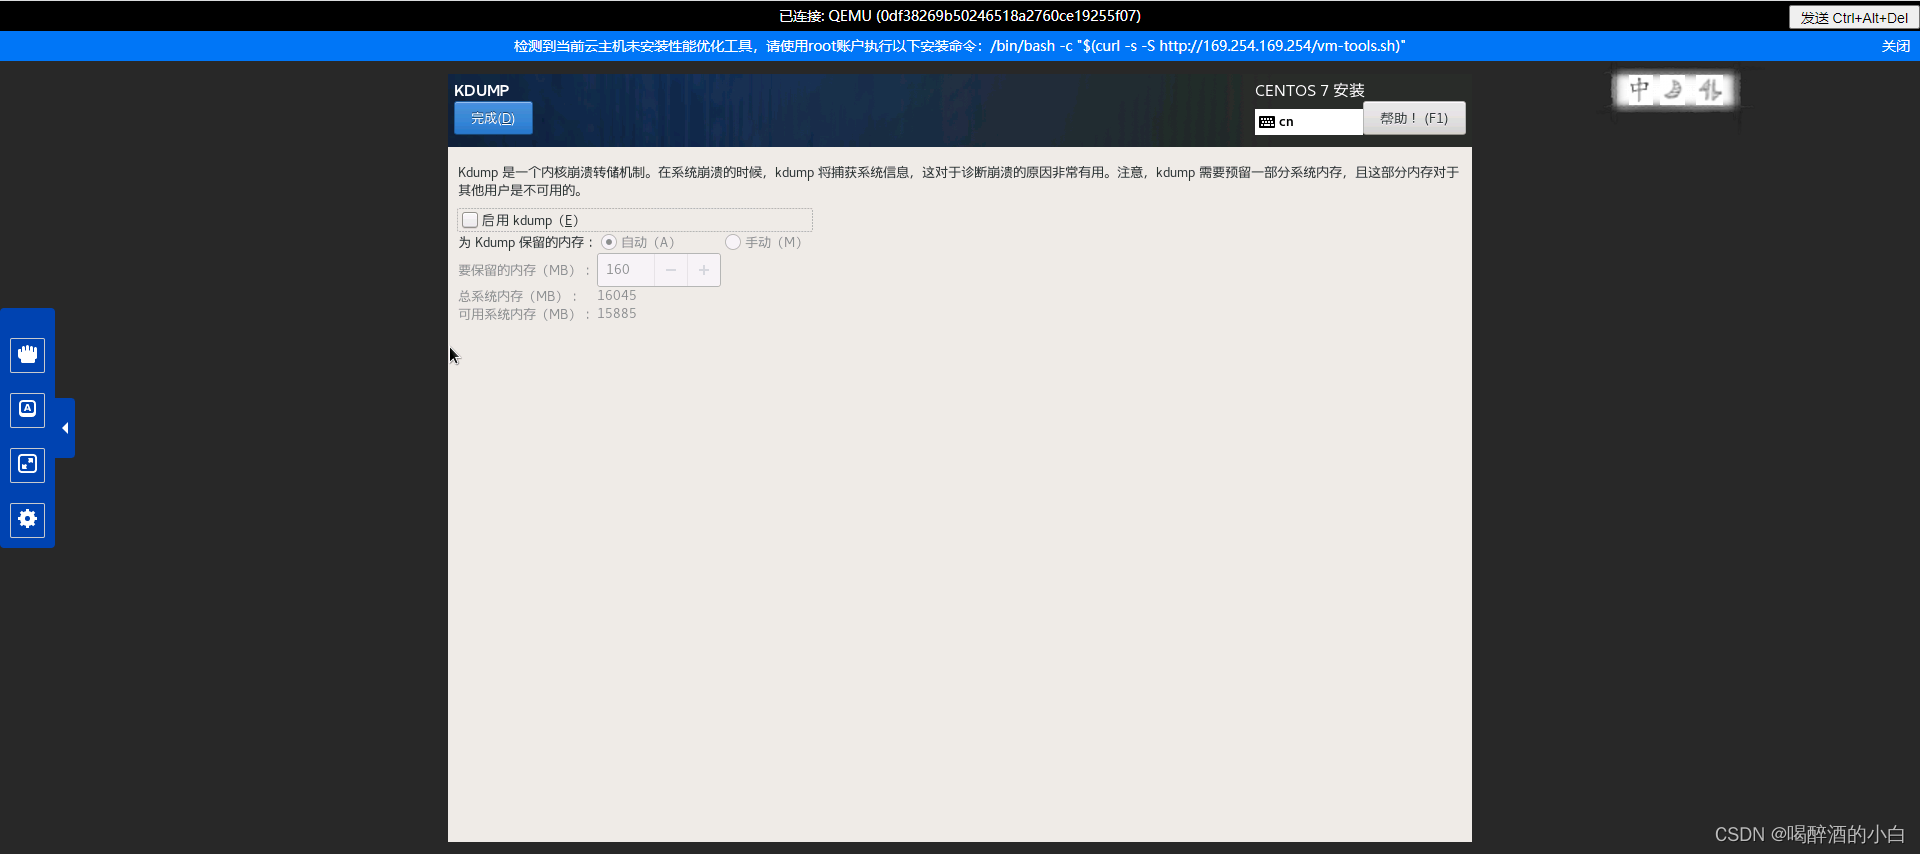Screen dimensions: 1920x854
Task: Click the 为 Kdump 保留的内存 label
Action: tap(526, 242)
